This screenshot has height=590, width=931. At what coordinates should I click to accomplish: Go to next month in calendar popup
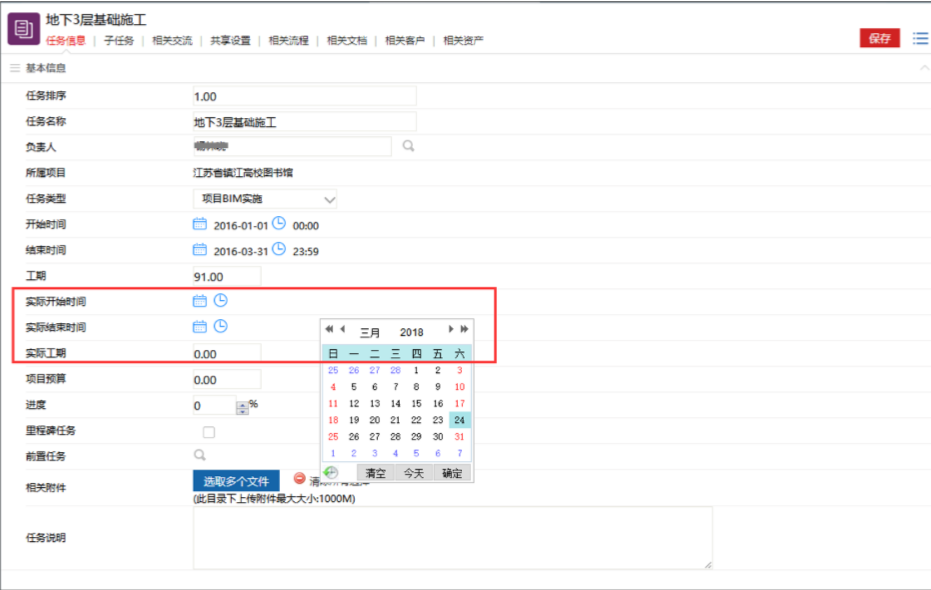(x=451, y=329)
